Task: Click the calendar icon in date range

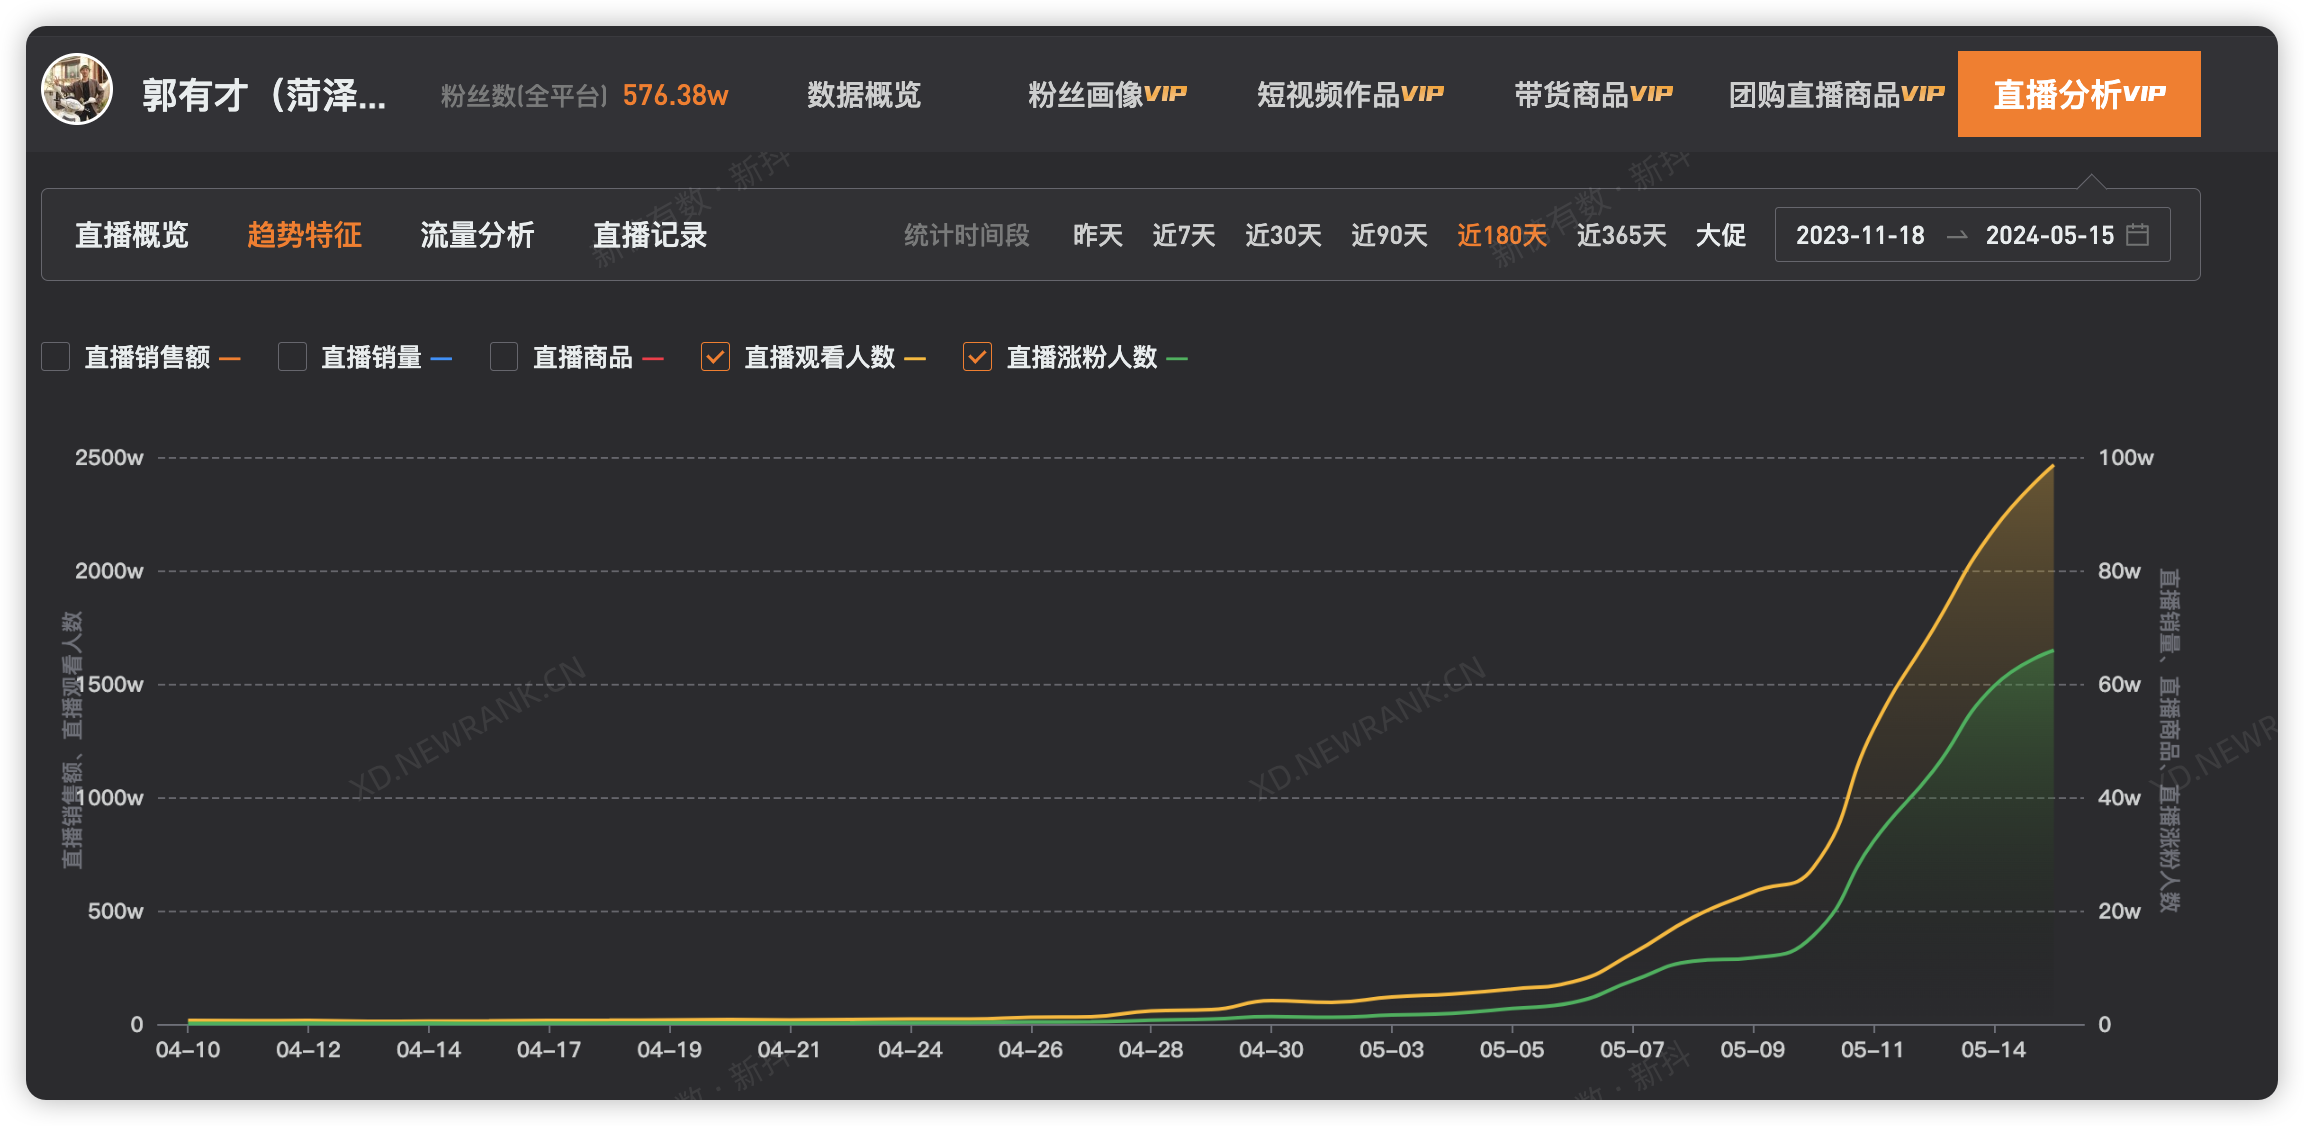Action: click(2137, 235)
